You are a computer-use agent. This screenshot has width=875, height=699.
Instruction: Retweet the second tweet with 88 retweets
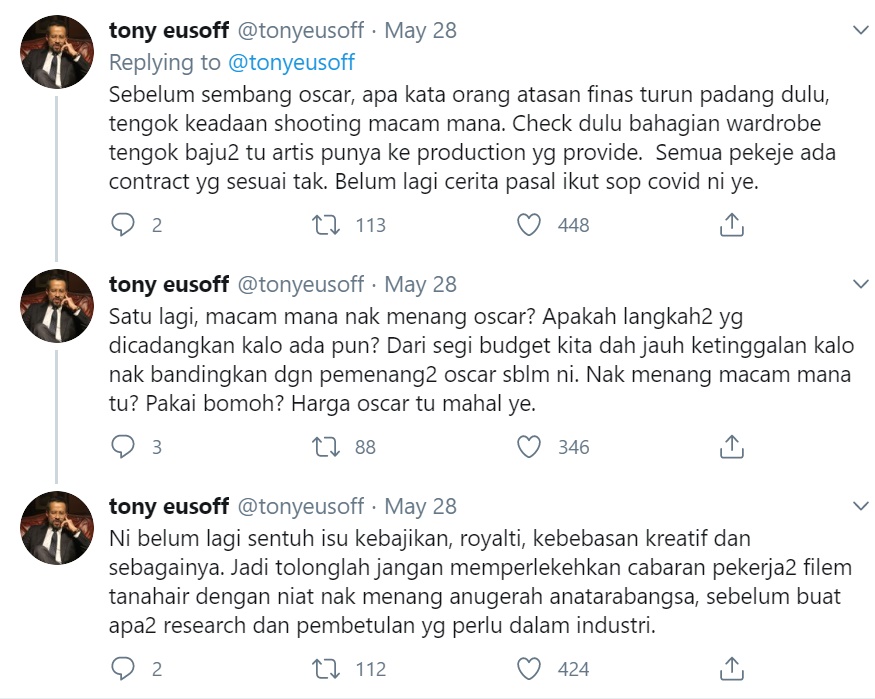(x=326, y=447)
